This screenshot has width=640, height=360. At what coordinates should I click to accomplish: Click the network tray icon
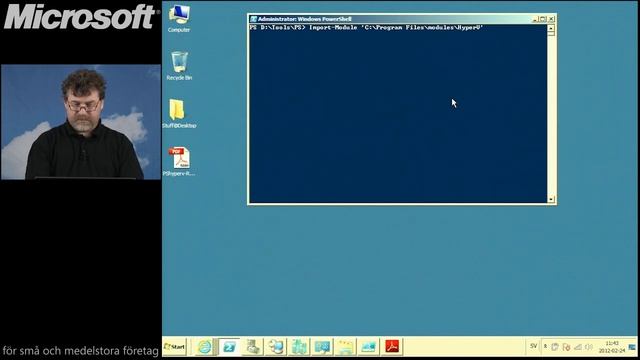pos(578,347)
